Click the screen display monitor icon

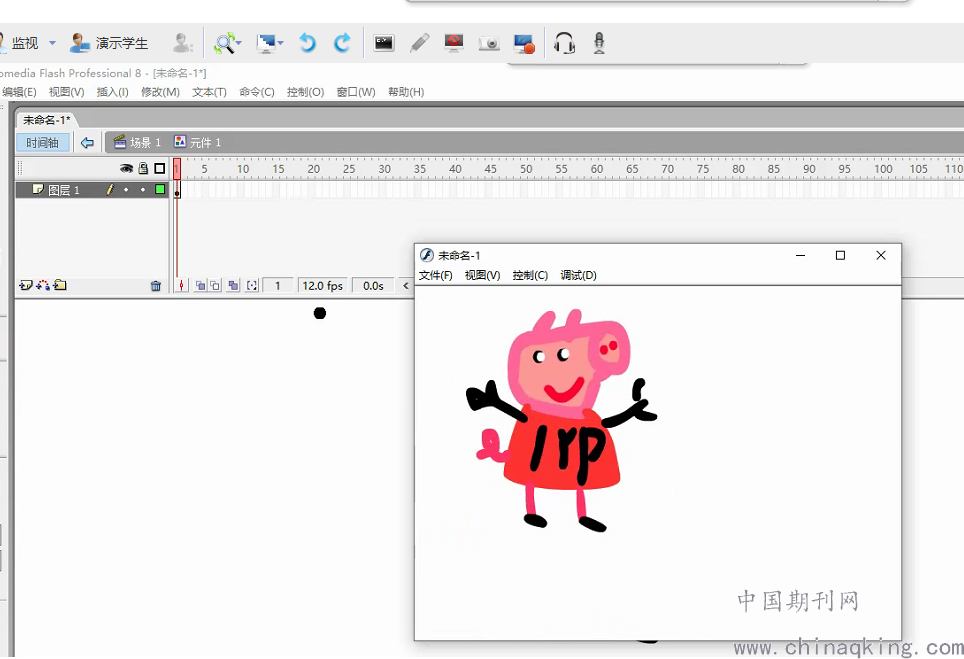coord(266,43)
